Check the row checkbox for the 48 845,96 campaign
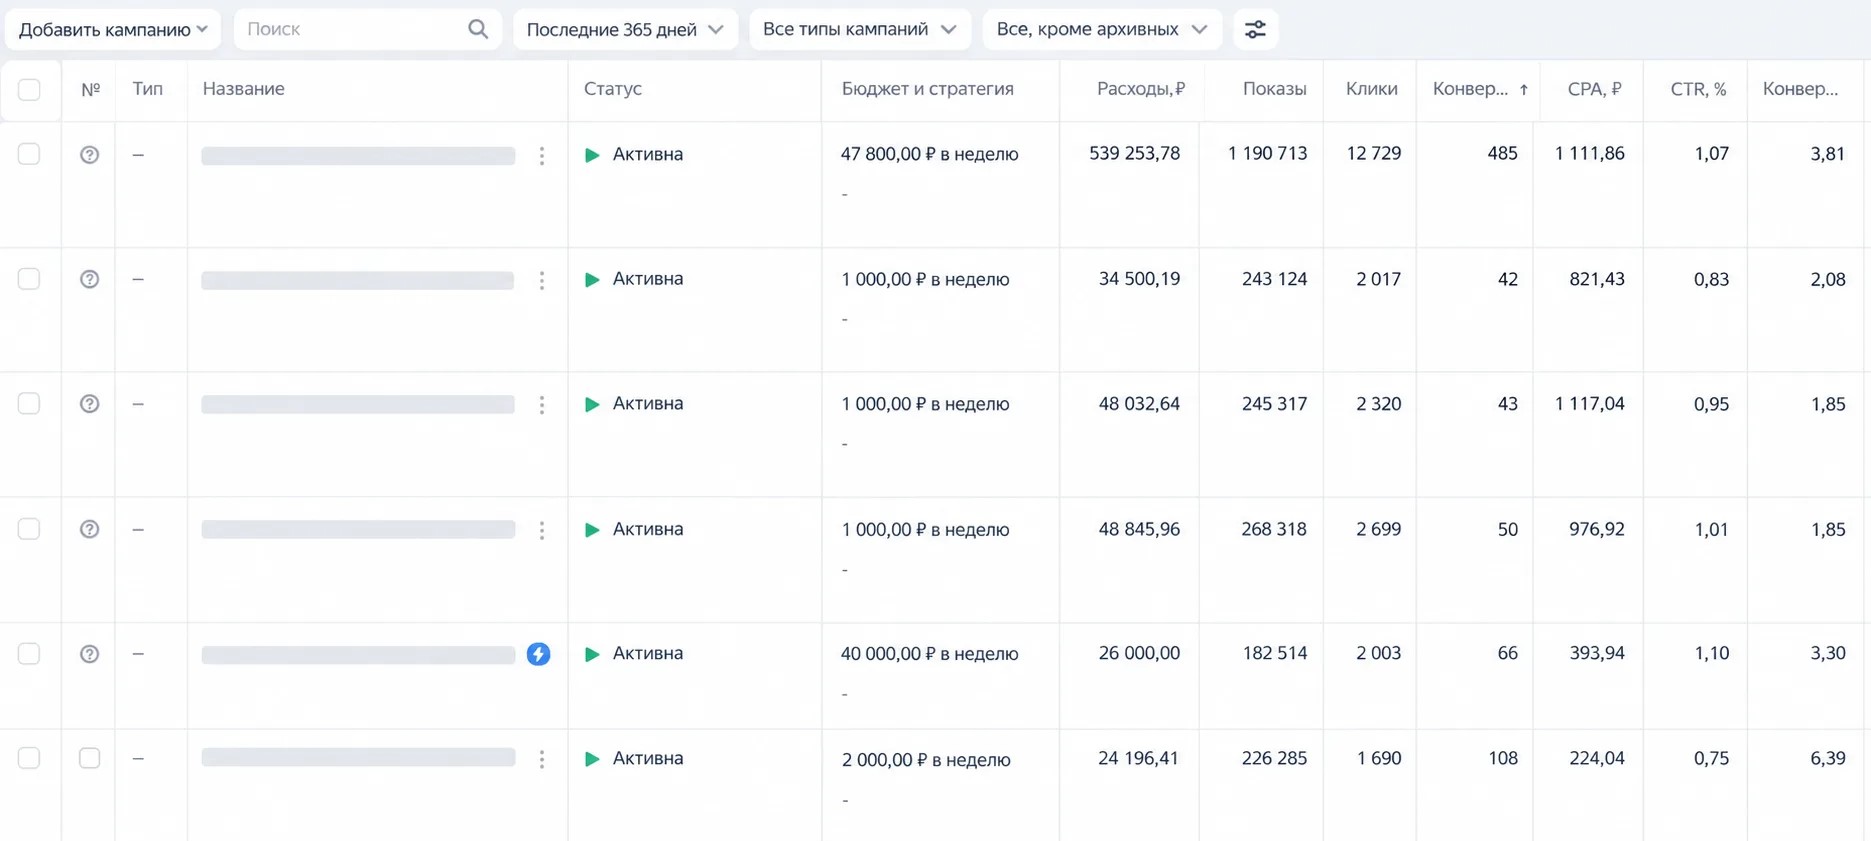The width and height of the screenshot is (1871, 841). (29, 528)
